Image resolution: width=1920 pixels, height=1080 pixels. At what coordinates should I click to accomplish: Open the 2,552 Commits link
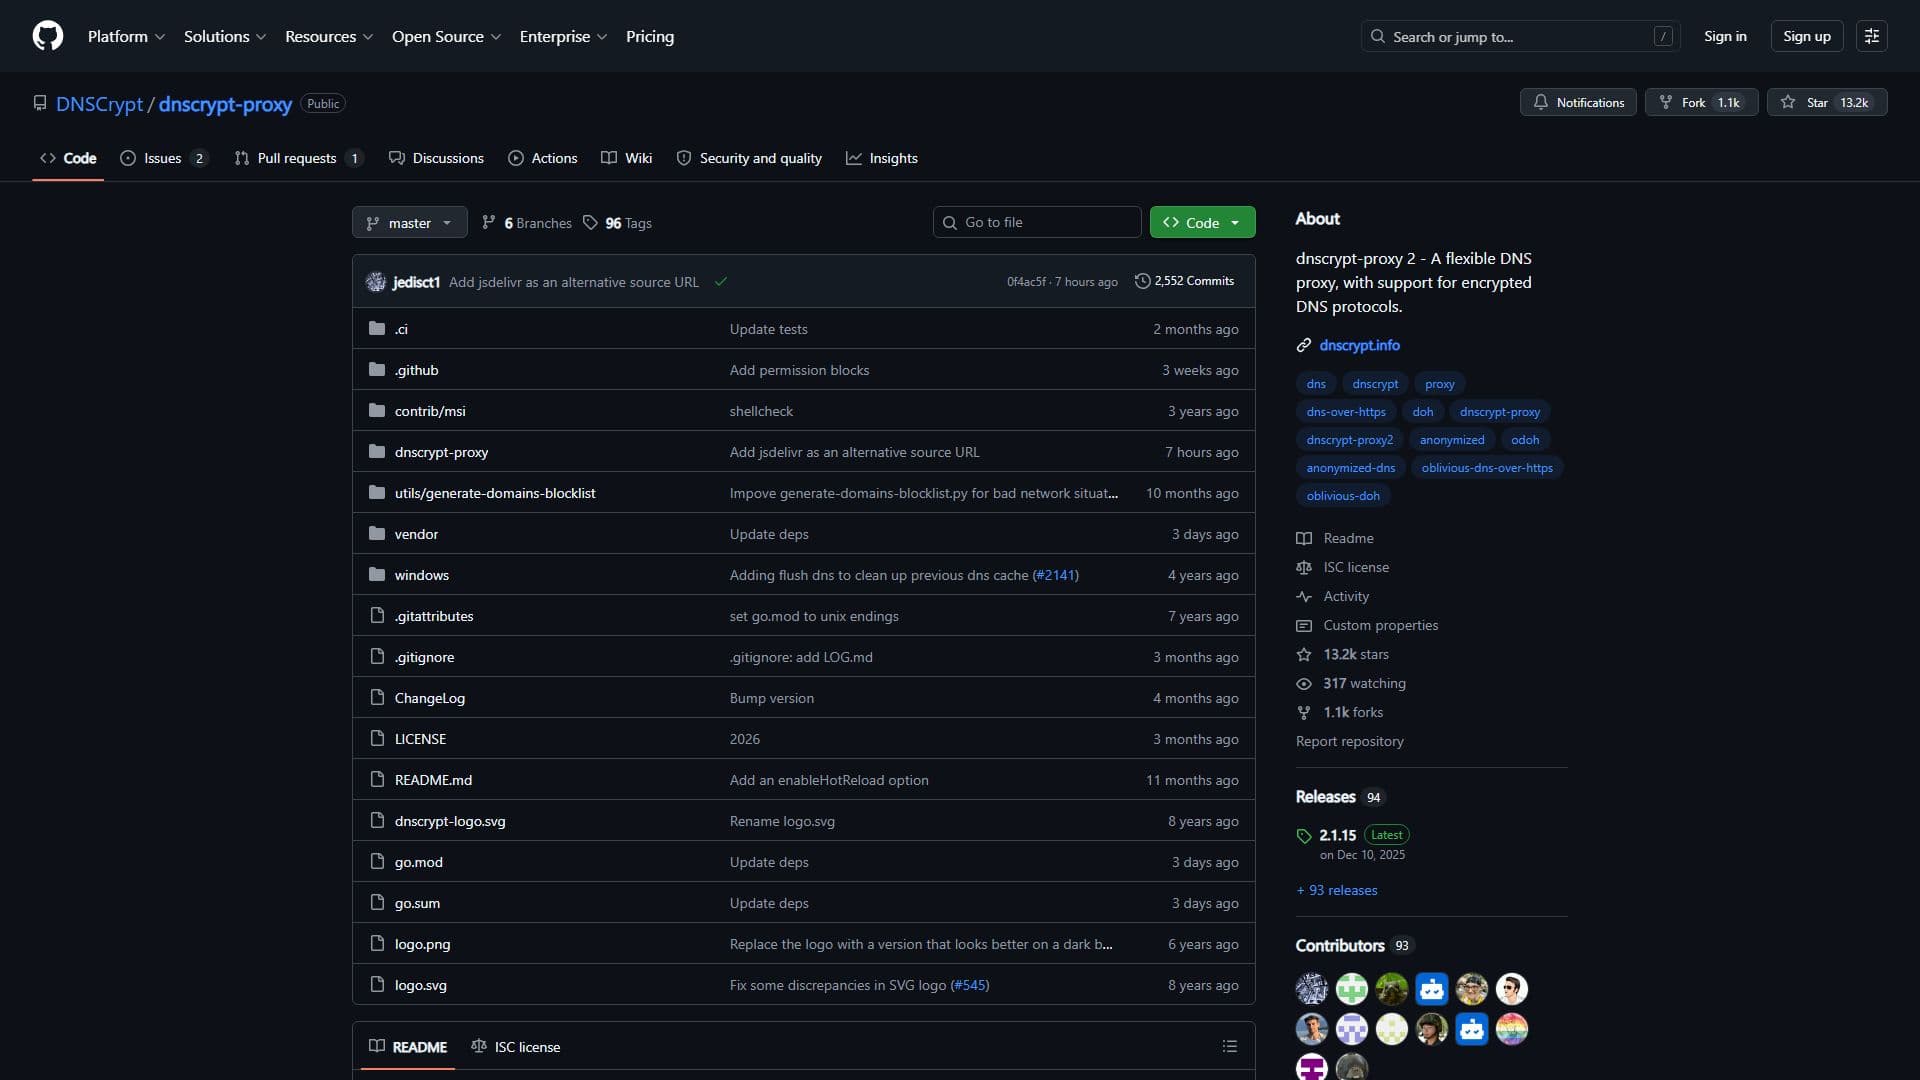[x=1184, y=281]
